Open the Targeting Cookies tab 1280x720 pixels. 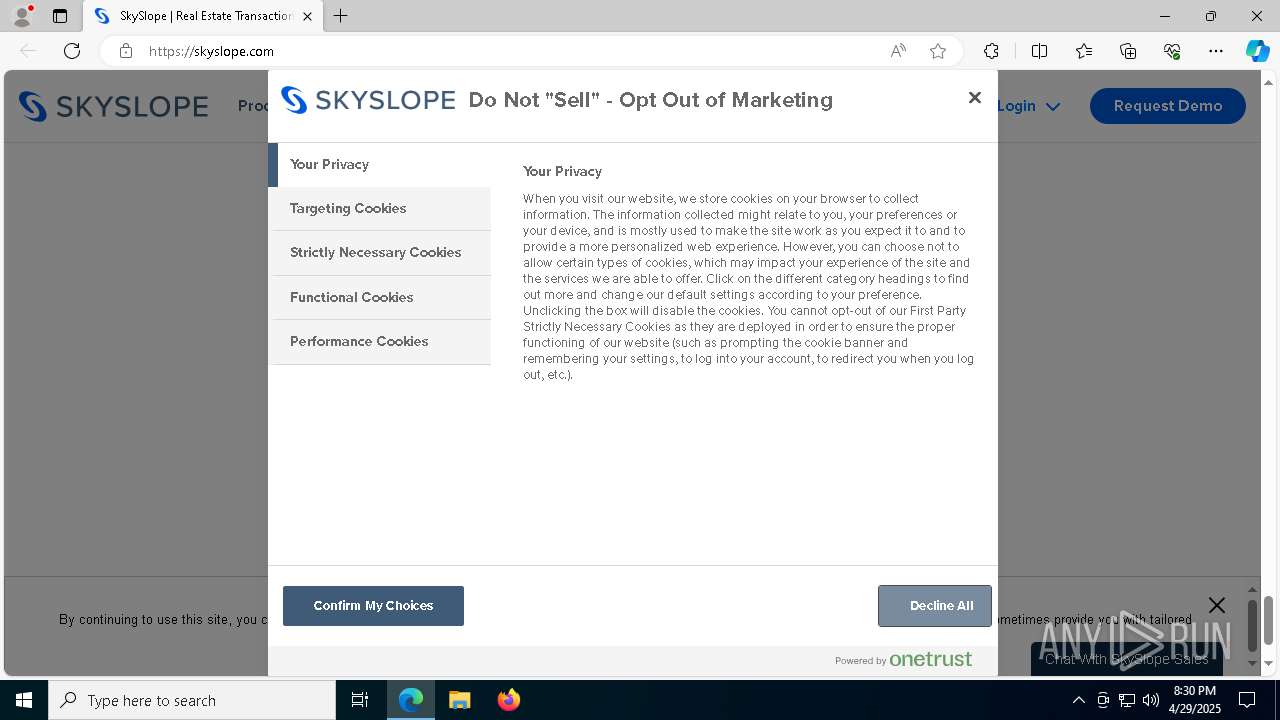[x=380, y=208]
